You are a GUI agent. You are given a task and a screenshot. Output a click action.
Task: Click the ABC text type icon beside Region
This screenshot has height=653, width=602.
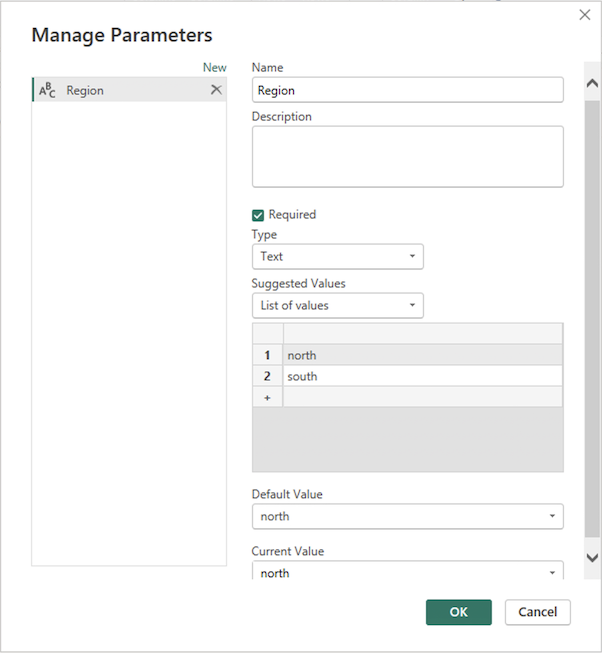(x=47, y=90)
